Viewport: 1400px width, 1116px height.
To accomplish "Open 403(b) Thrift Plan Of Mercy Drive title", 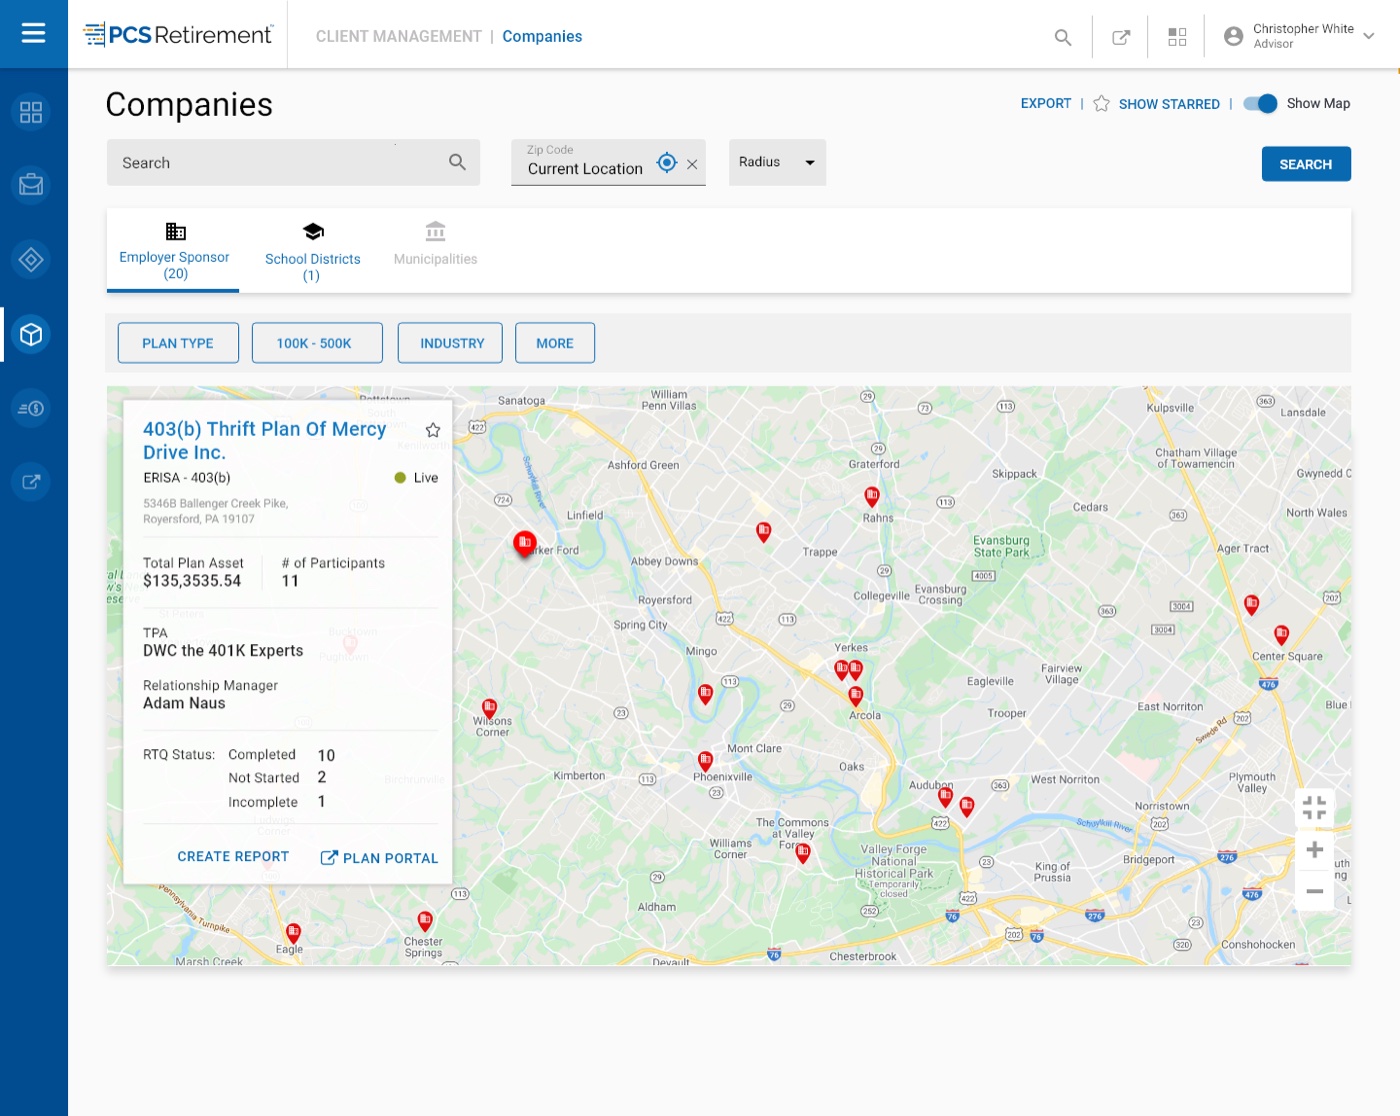I will (265, 441).
